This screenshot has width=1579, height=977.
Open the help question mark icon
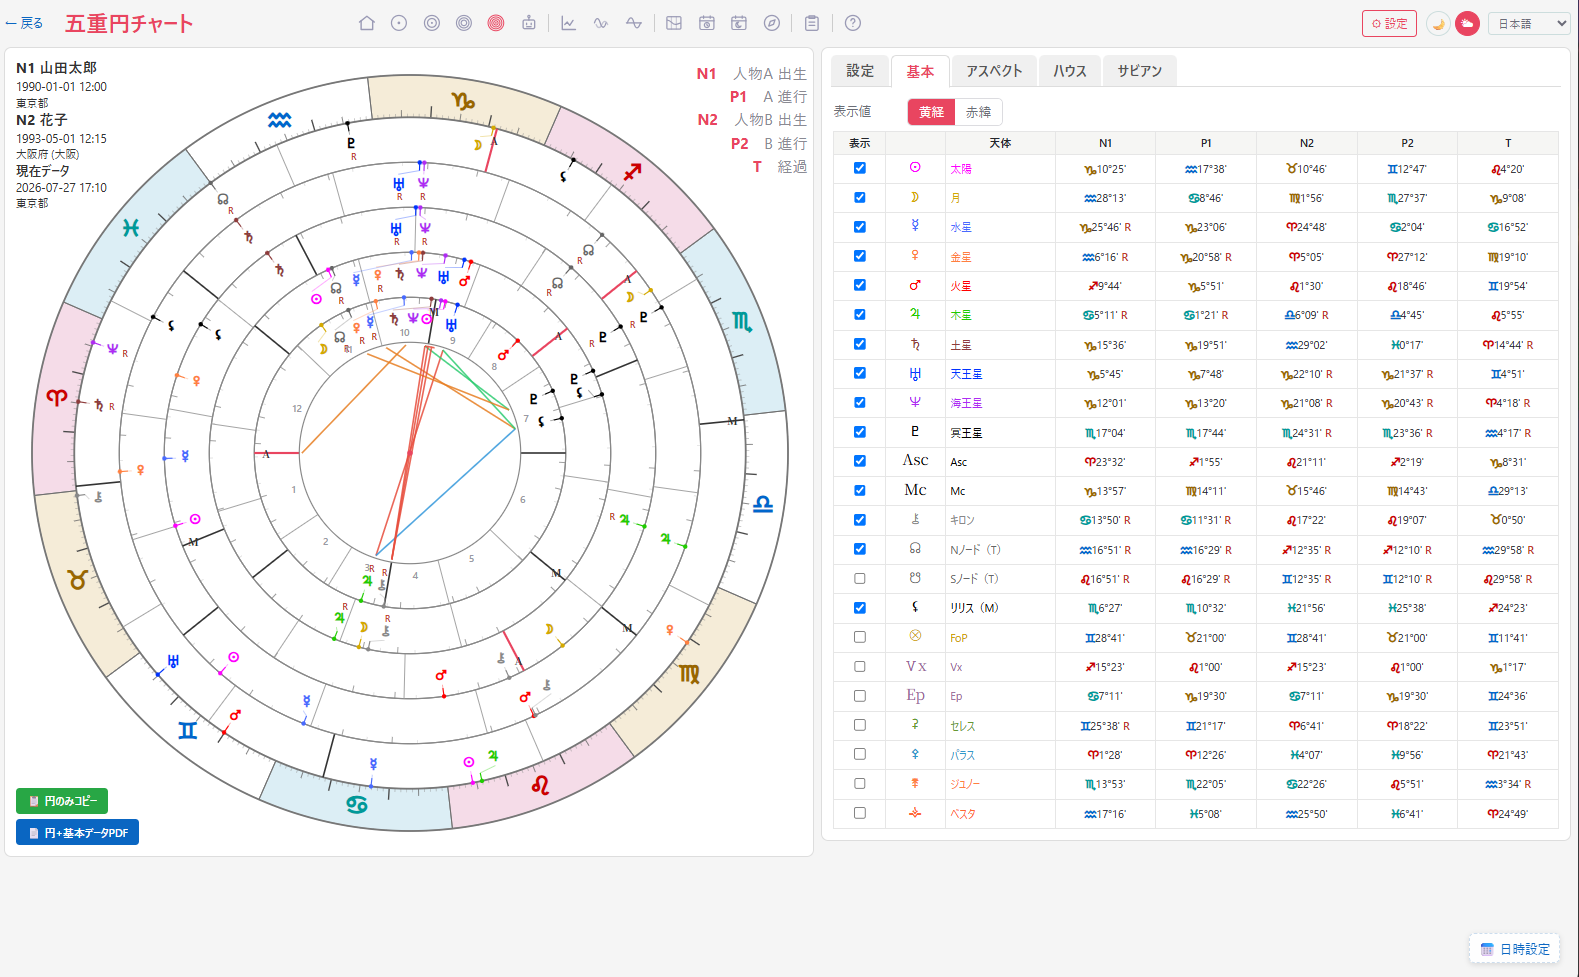853,23
